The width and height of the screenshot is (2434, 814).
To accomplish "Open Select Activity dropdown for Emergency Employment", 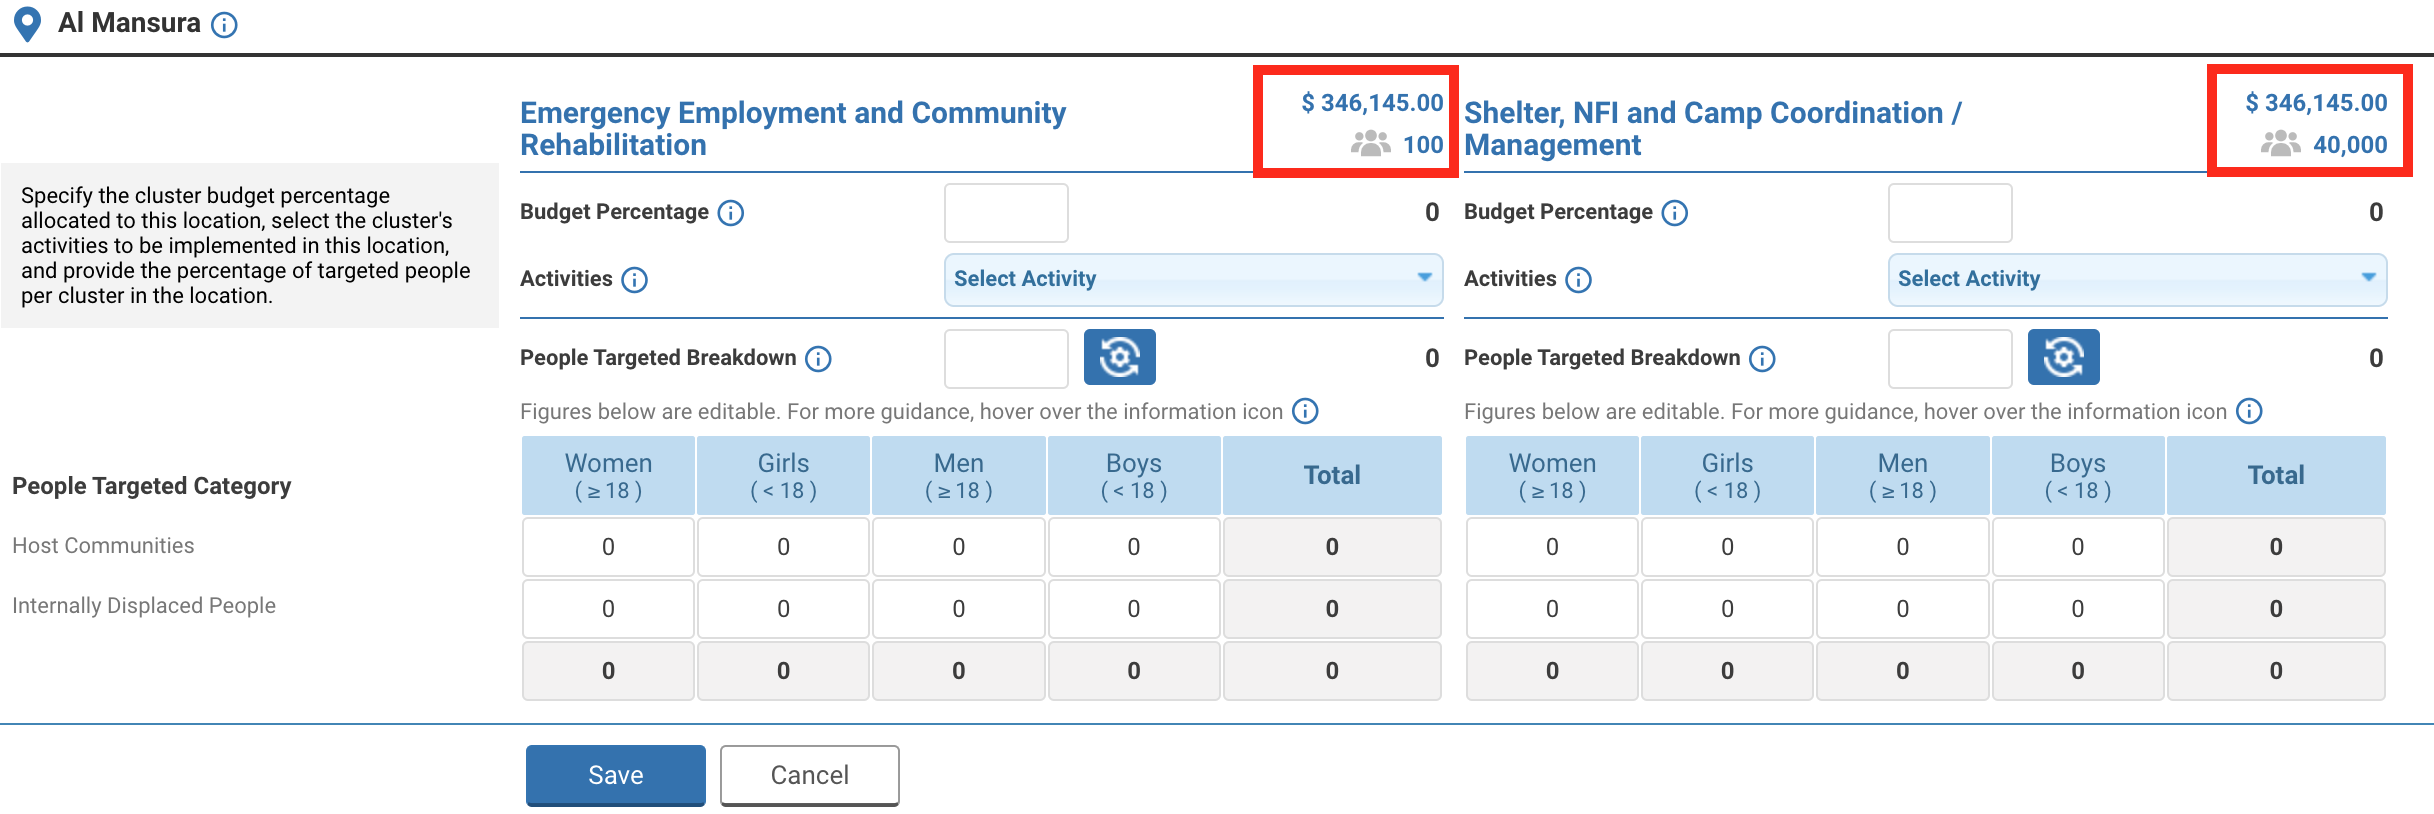I will pyautogui.click(x=1193, y=279).
